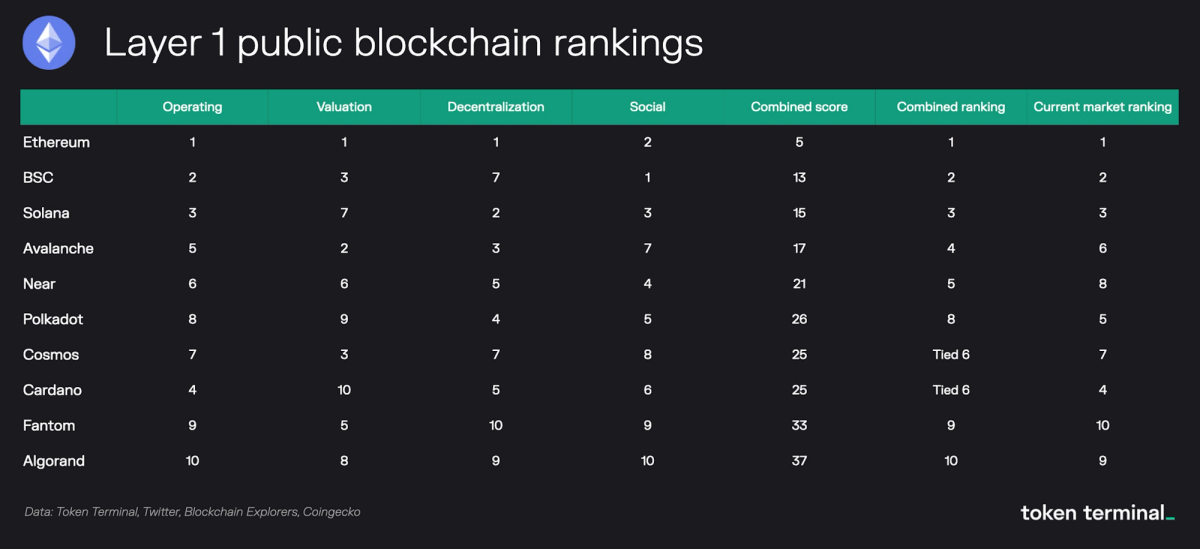Click Cosmos's 'Tied 6' combined ranking

coord(951,355)
